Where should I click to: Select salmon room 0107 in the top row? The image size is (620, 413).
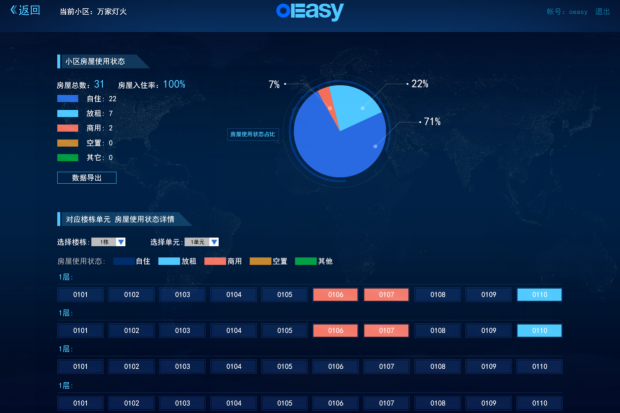pyautogui.click(x=386, y=295)
